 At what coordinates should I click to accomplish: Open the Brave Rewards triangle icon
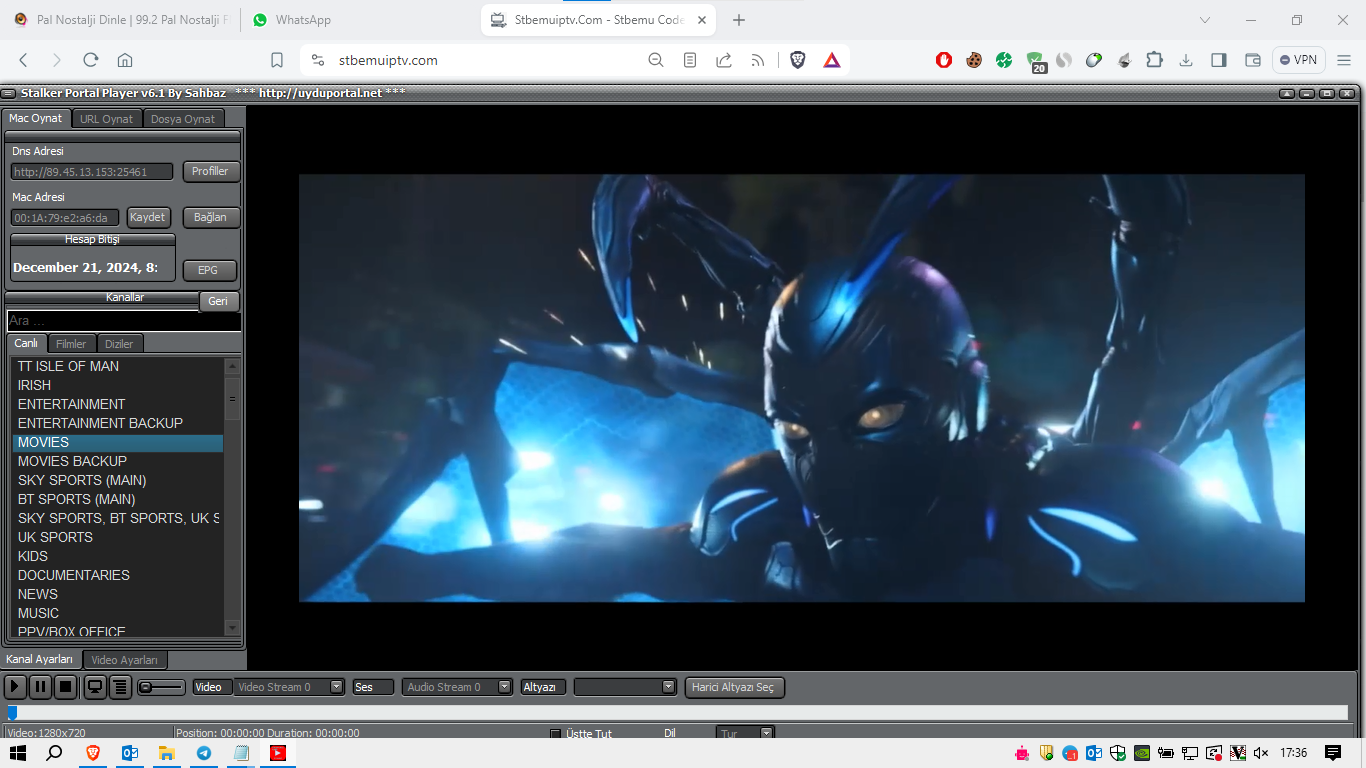832,60
